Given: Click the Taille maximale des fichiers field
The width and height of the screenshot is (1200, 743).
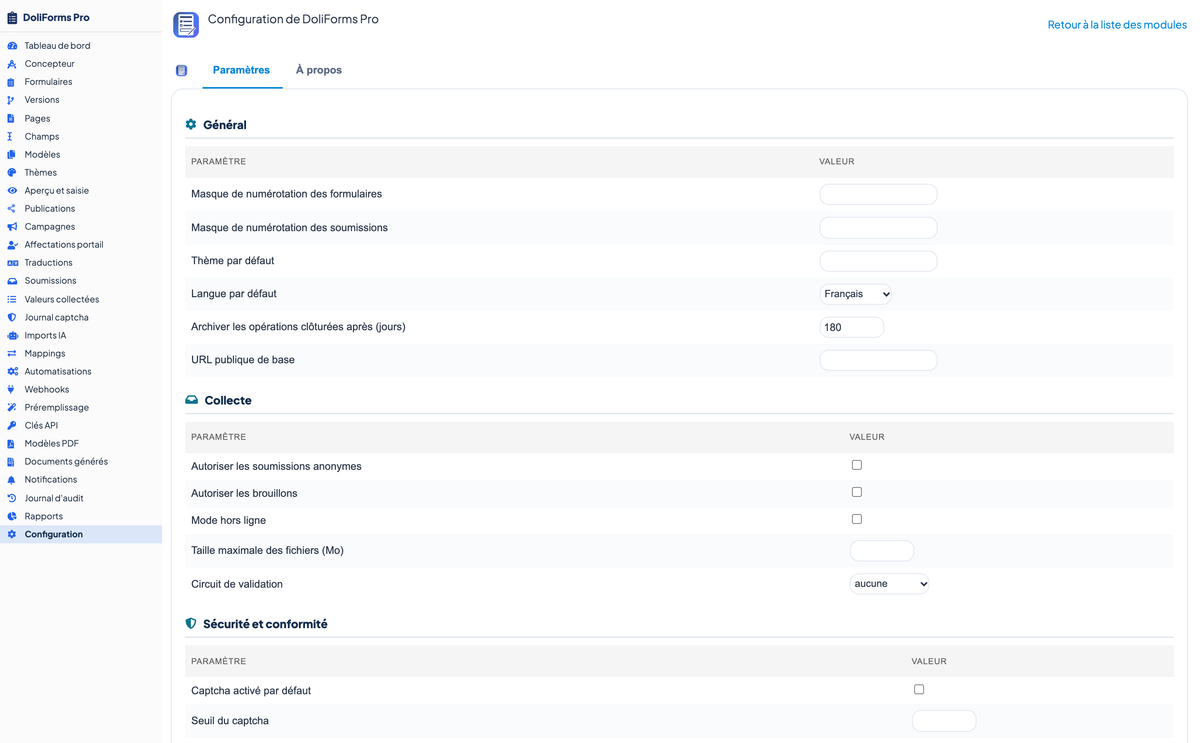Looking at the screenshot, I should click(882, 551).
